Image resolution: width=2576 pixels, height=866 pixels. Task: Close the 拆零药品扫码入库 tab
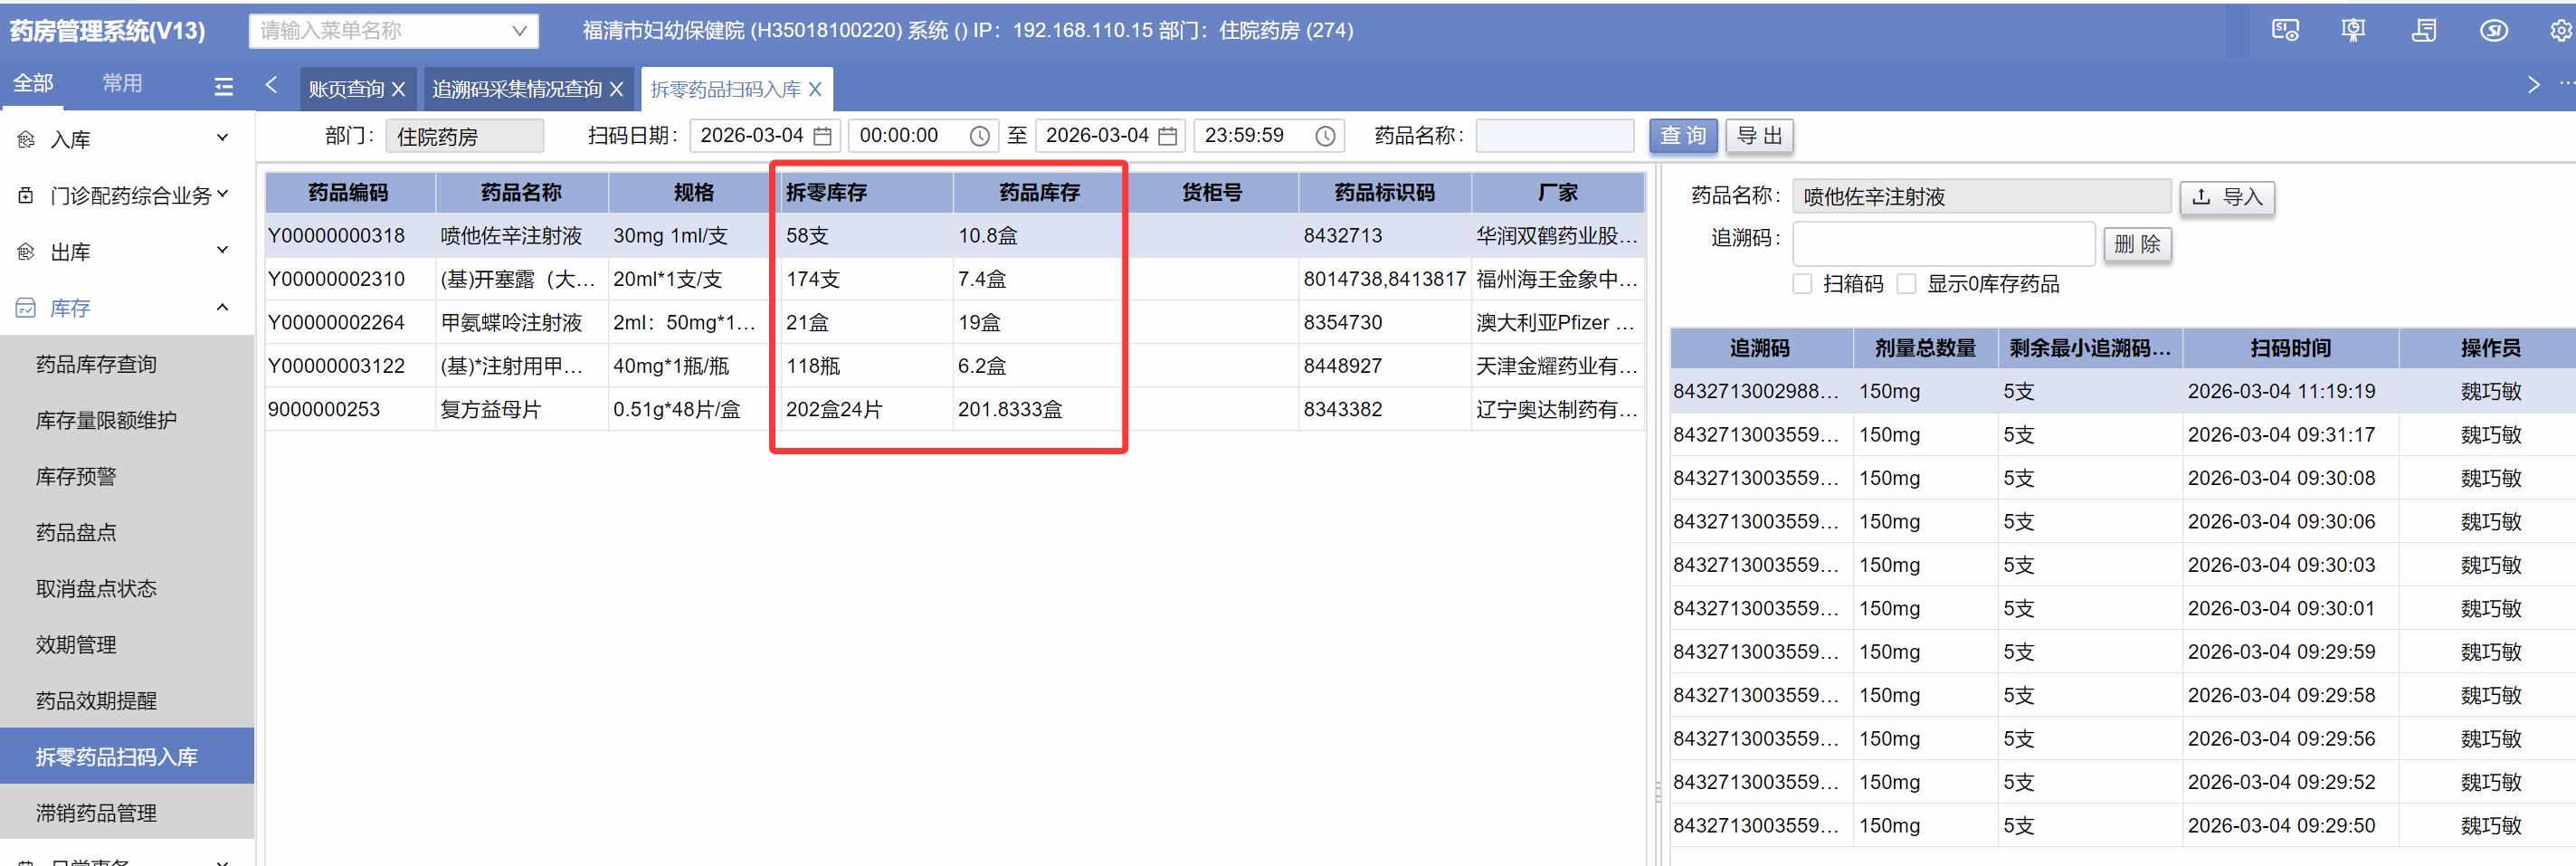[x=815, y=89]
